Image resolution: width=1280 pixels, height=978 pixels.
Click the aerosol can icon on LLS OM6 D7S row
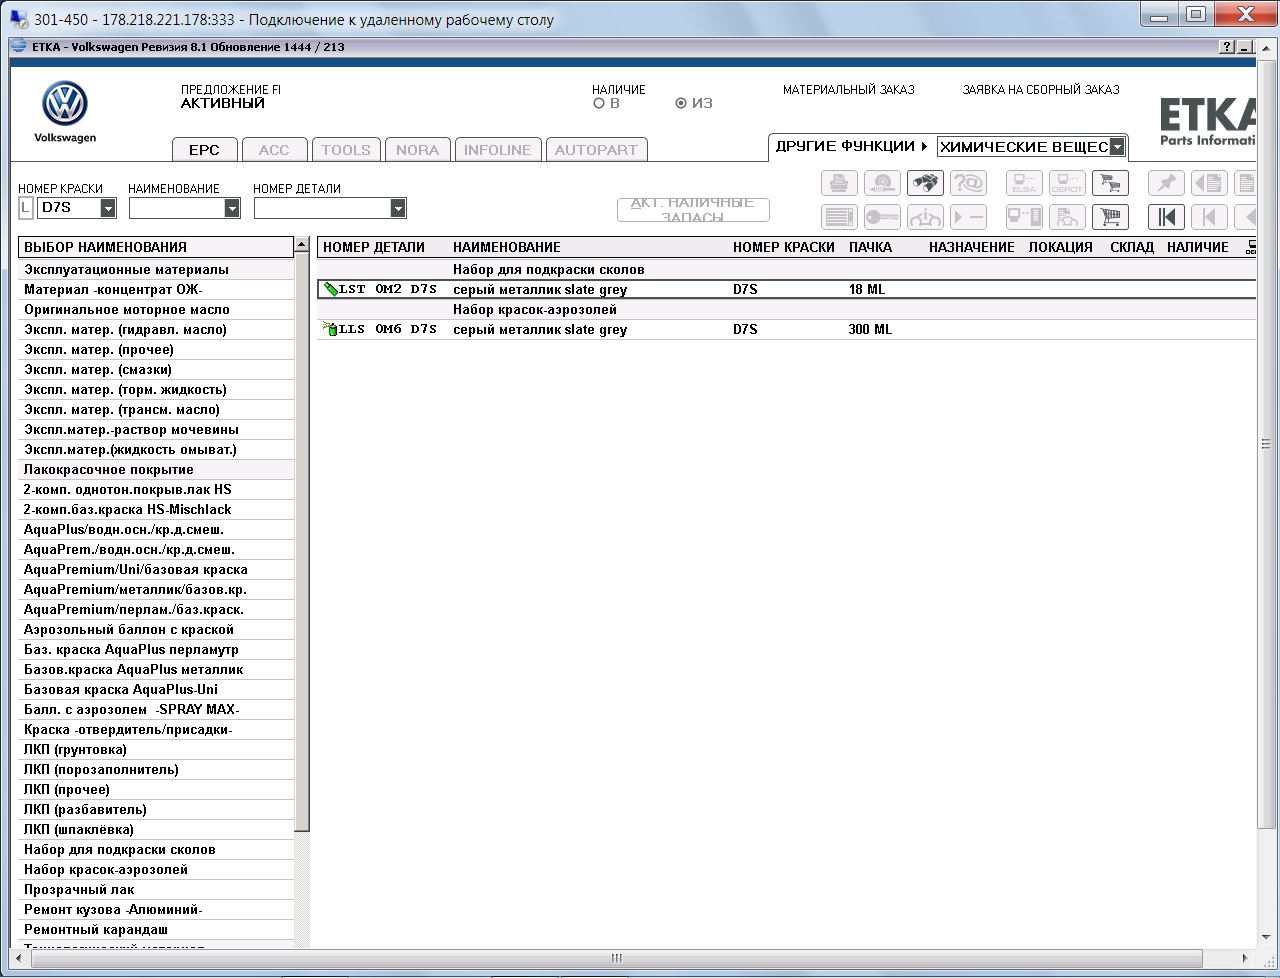[330, 329]
